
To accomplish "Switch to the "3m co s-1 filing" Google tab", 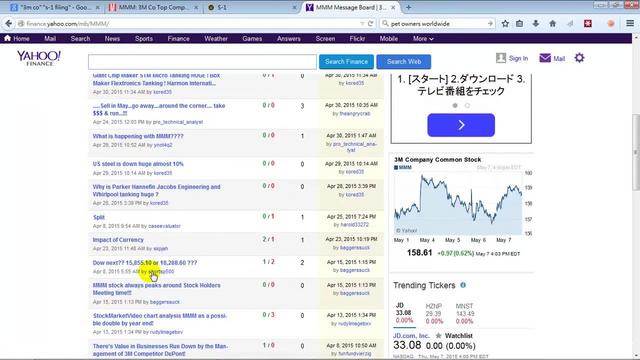I will 55,7.
